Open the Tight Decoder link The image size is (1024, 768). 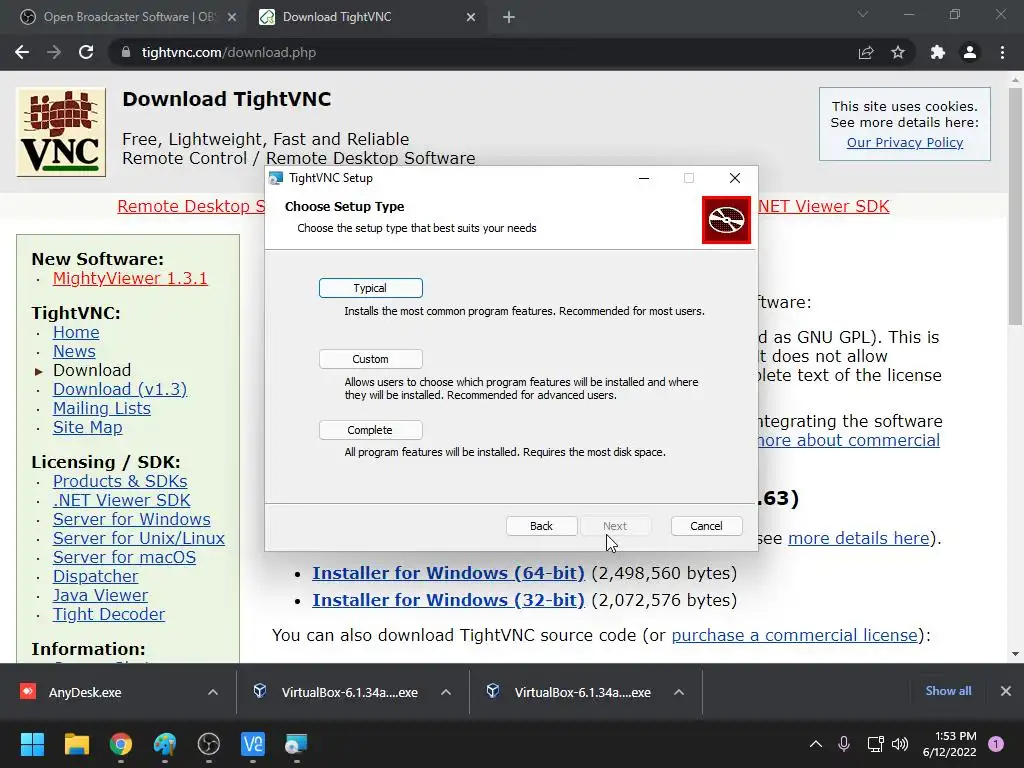coord(108,614)
